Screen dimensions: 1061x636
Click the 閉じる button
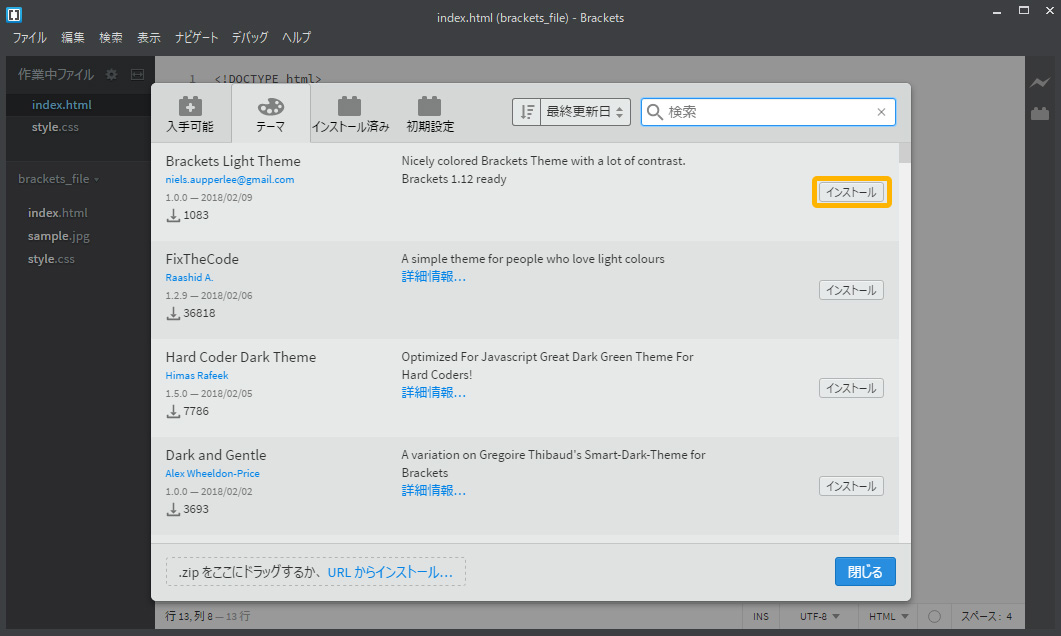864,571
